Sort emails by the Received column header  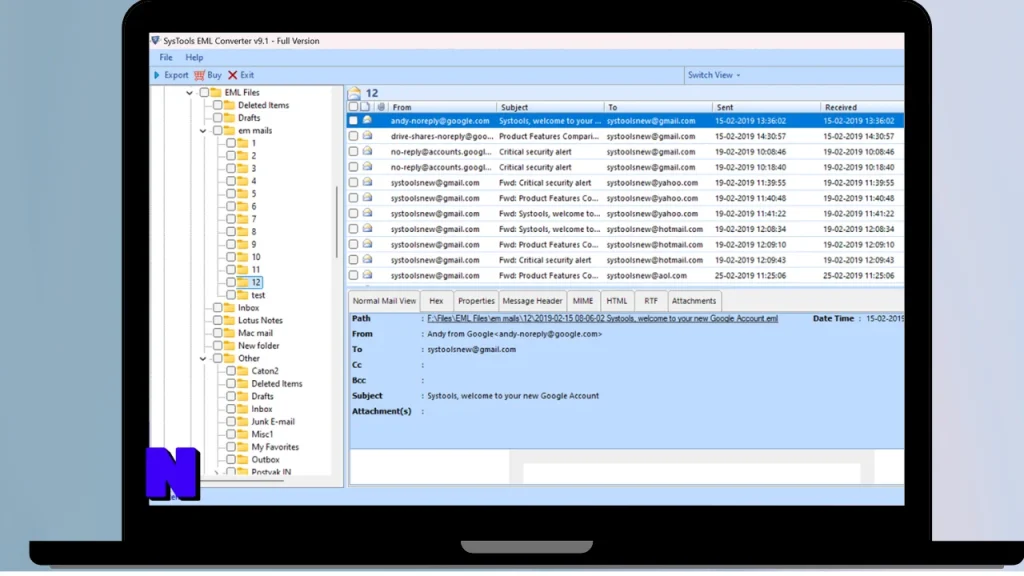click(x=862, y=107)
